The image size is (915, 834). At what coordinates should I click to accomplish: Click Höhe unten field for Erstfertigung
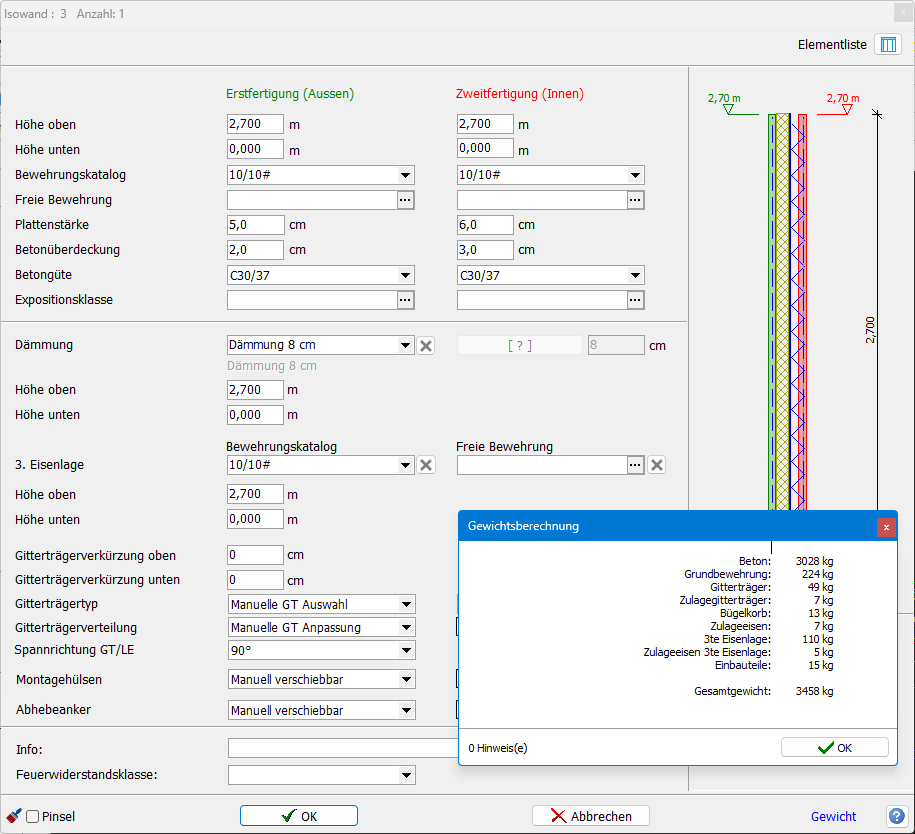pyautogui.click(x=255, y=149)
